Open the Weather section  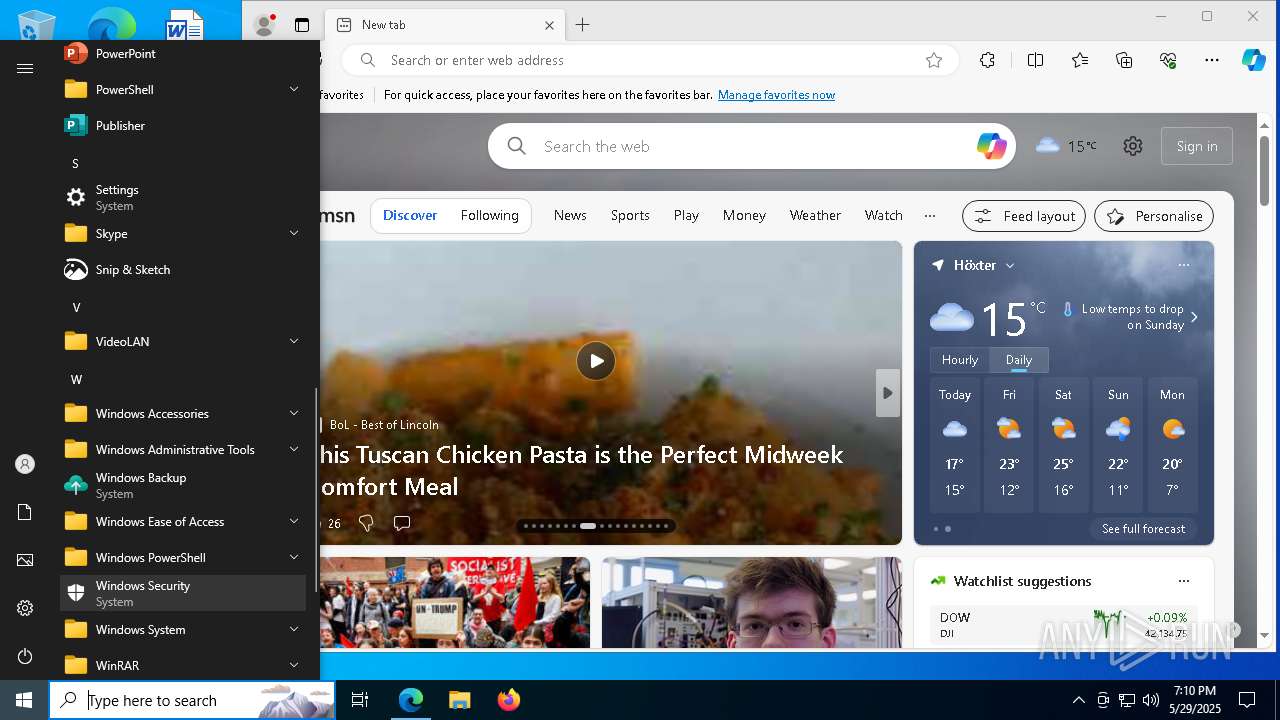pos(815,215)
